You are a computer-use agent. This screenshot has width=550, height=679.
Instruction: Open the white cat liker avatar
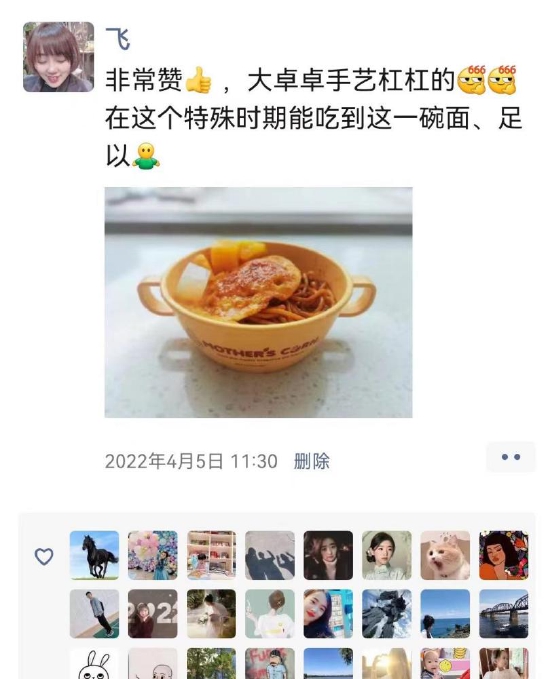point(445,555)
